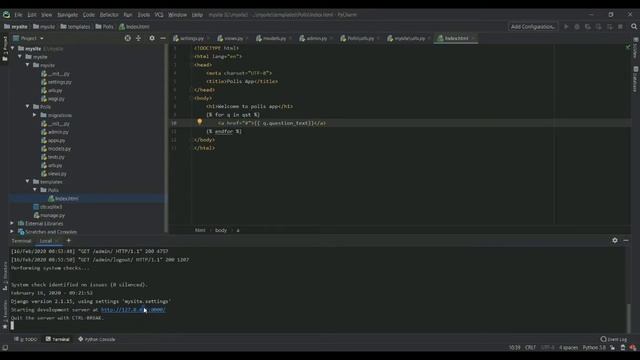Click the Add Configuration button
The height and width of the screenshot is (360, 640).
click(533, 27)
